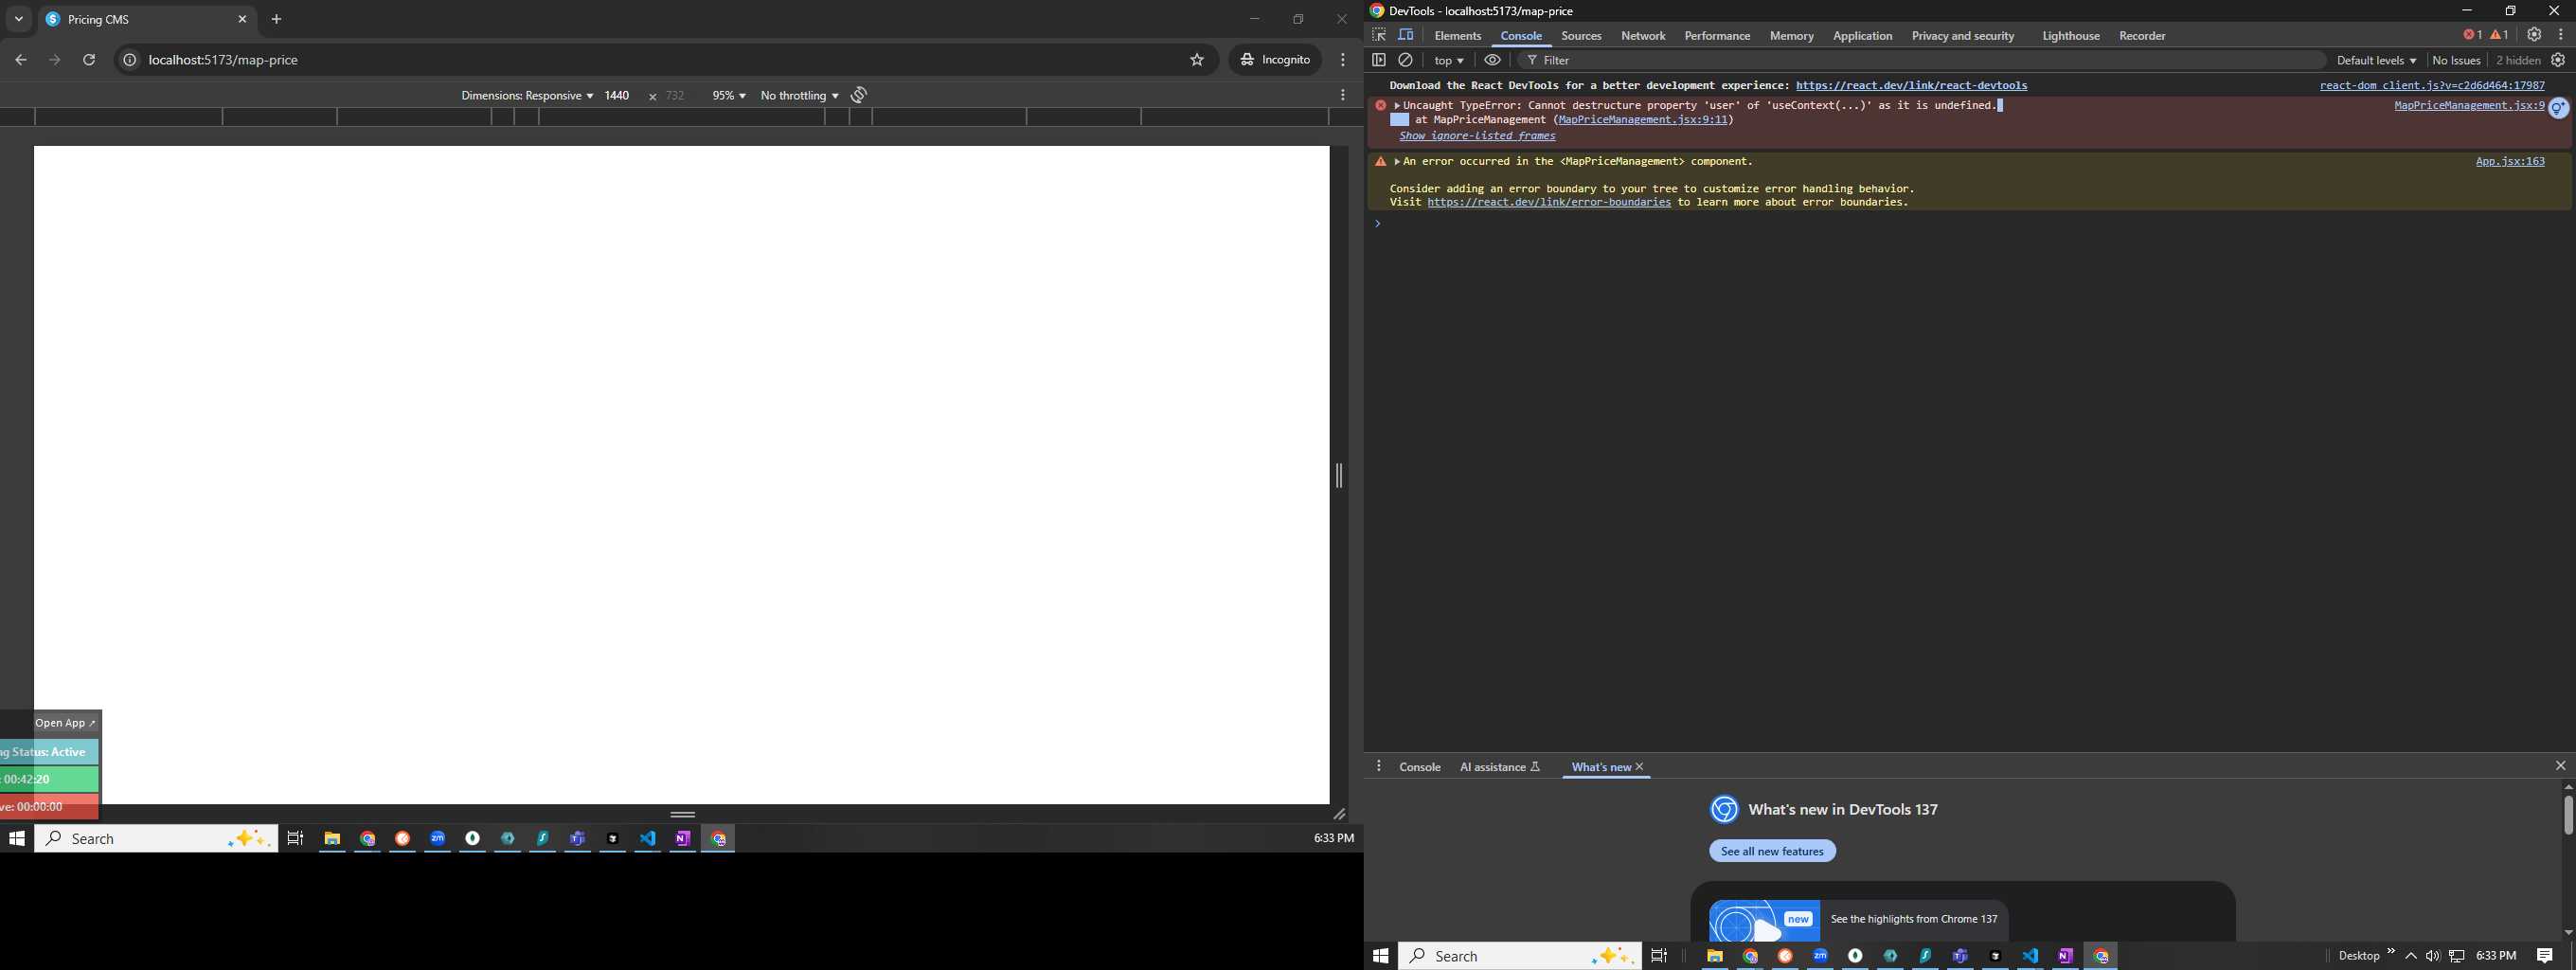
Task: Open a new browser tab with plus
Action: (277, 19)
